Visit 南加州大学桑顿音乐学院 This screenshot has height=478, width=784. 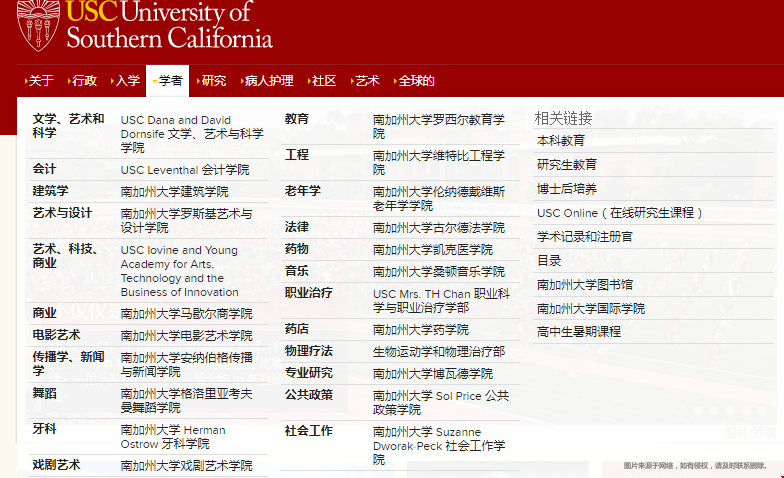[439, 272]
